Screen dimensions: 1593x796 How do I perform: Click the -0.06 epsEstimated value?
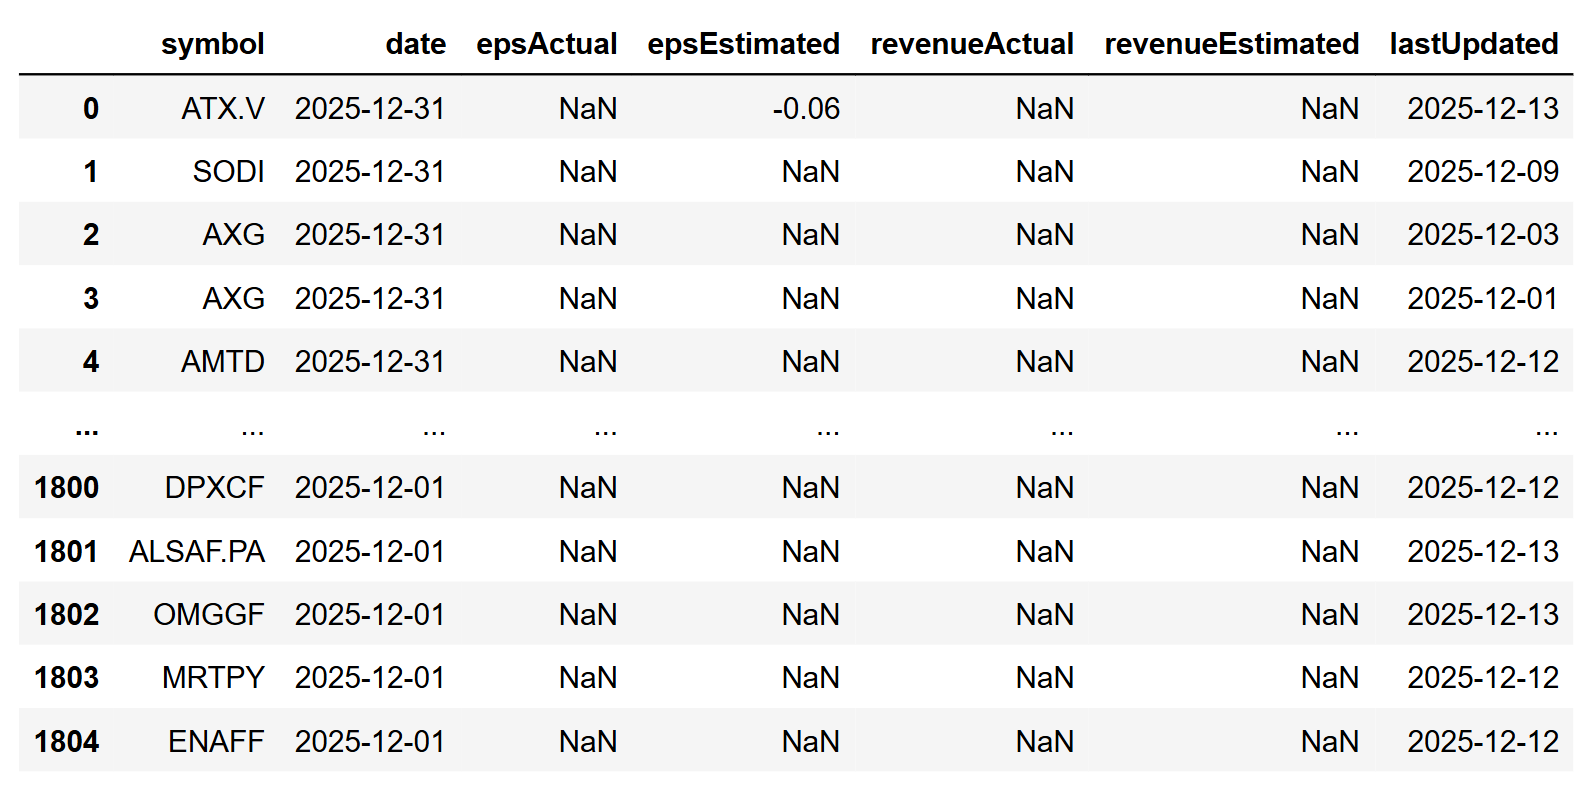(x=805, y=108)
